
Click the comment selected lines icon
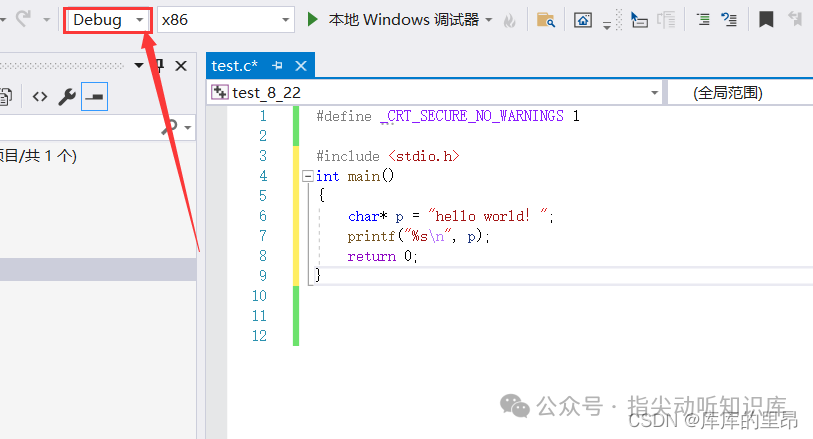tap(703, 20)
